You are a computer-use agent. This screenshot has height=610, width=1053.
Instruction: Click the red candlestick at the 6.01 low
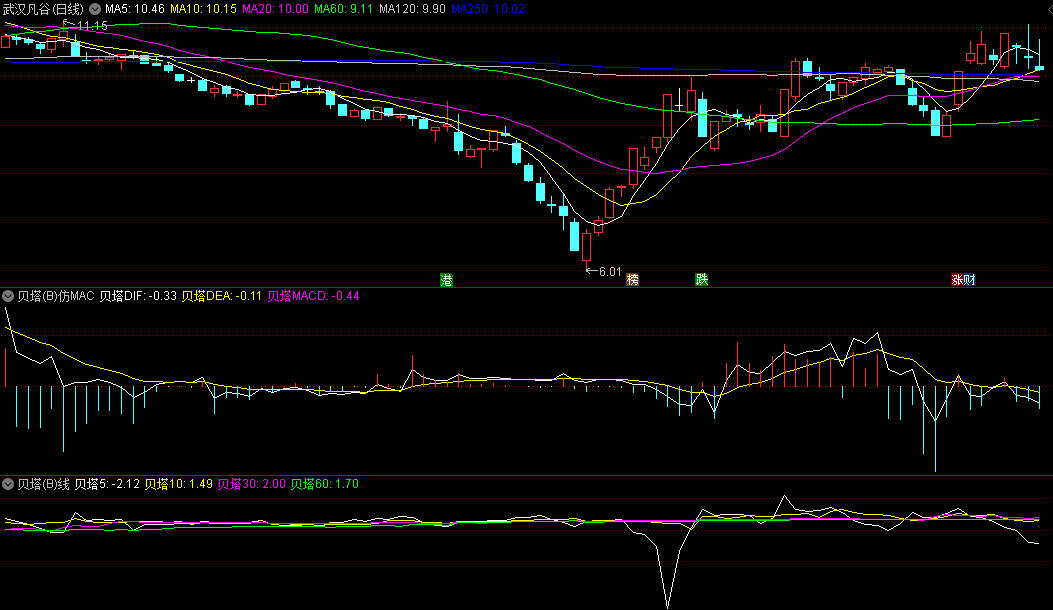click(586, 247)
